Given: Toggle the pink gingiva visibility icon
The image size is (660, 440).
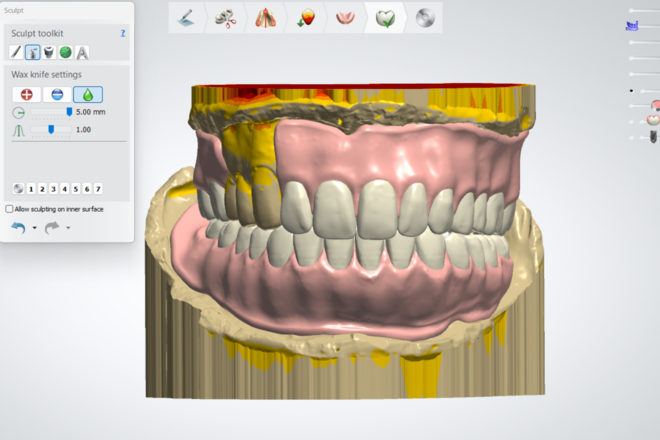Looking at the screenshot, I should coord(655,104).
